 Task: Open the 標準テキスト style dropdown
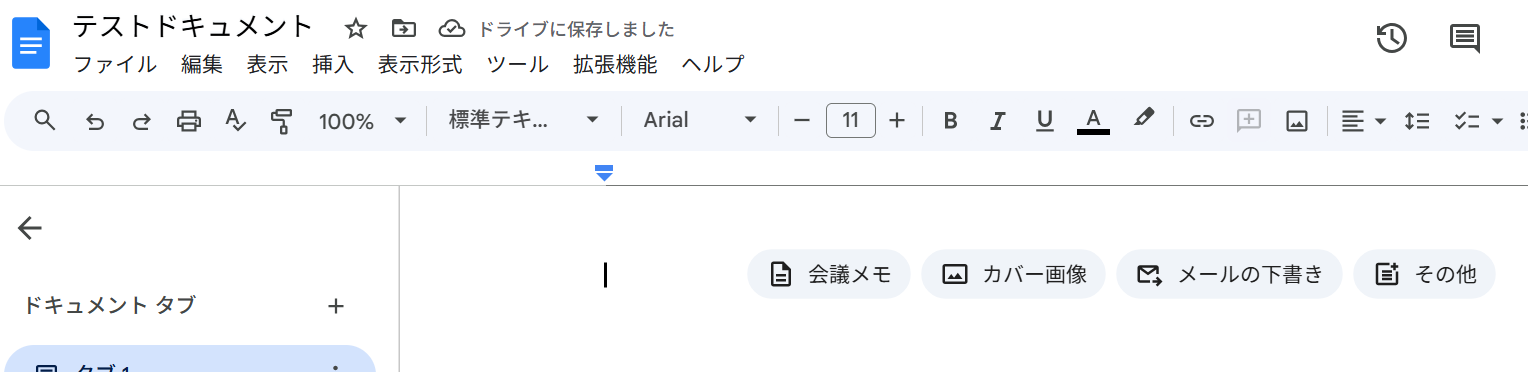pyautogui.click(x=523, y=120)
